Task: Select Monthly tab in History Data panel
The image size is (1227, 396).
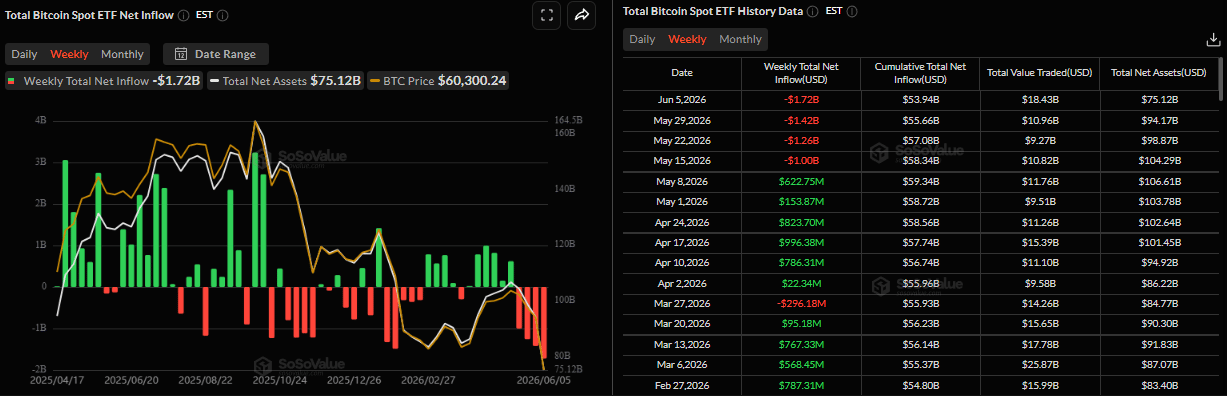Action: 740,39
